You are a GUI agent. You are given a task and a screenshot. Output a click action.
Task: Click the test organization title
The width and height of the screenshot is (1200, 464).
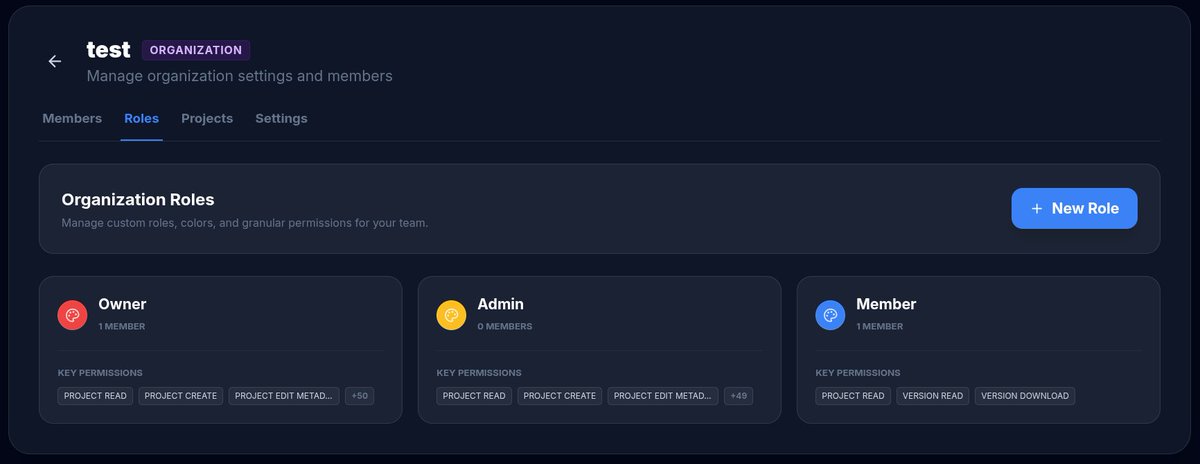point(108,50)
